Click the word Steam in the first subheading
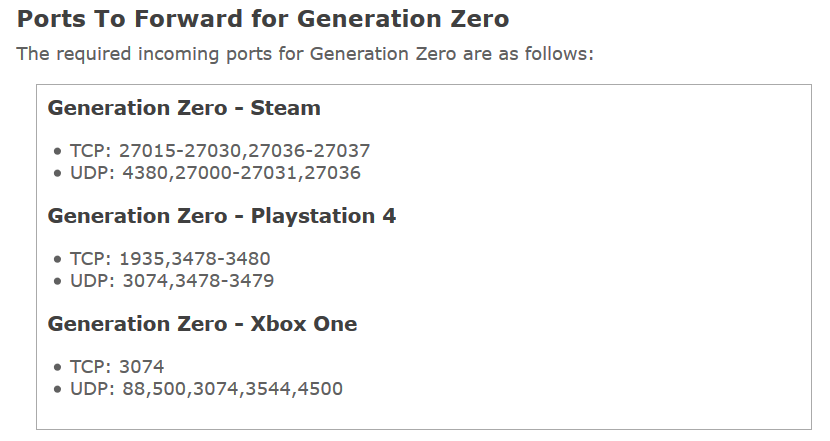The width and height of the screenshot is (830, 441). click(x=285, y=108)
